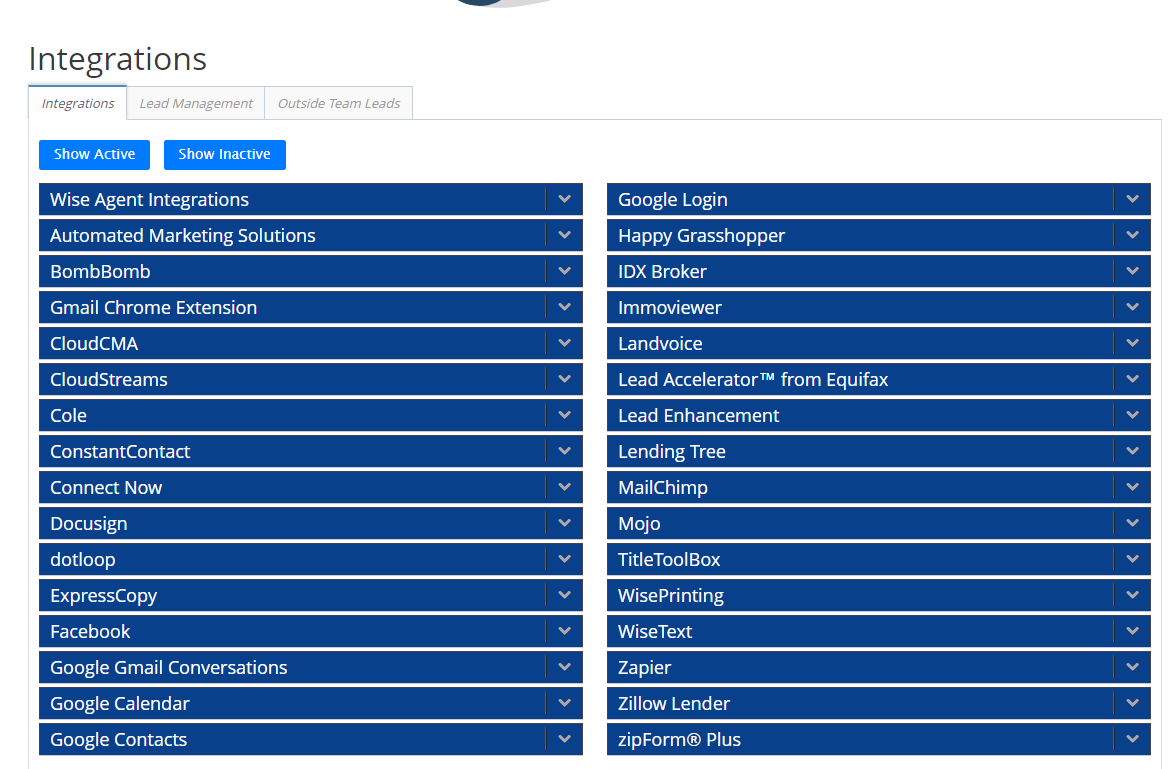Expand the Docusign chevron
Image resolution: width=1168 pixels, height=769 pixels.
(565, 523)
